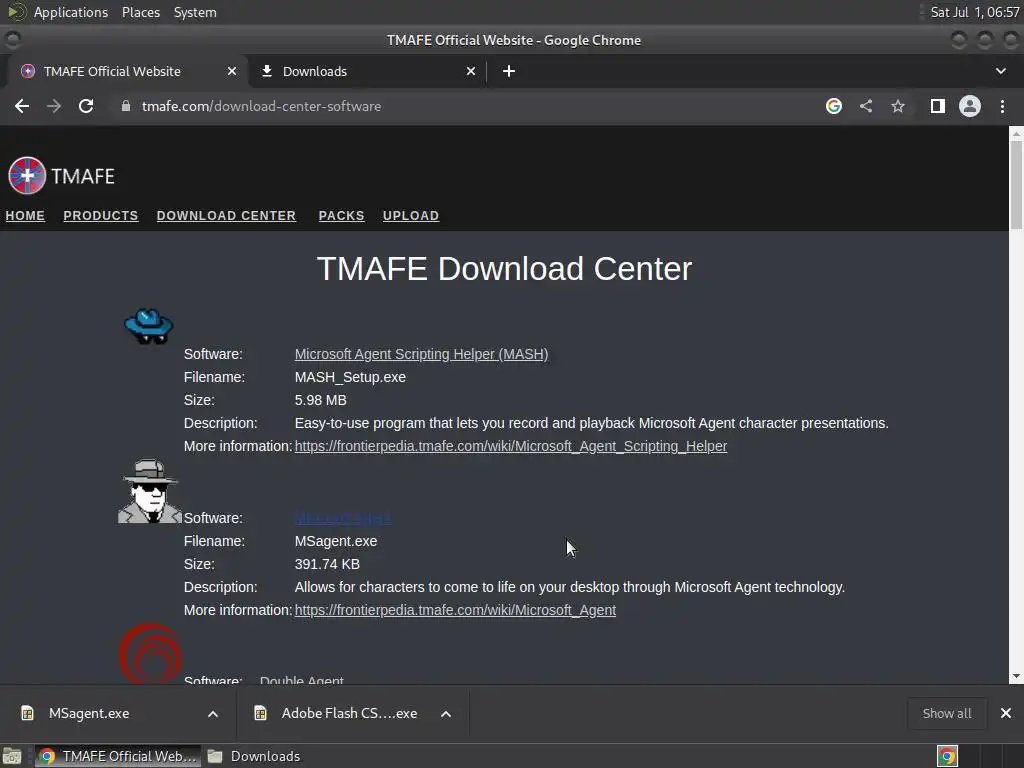Switch to Downloads folder in taskbar

click(255, 756)
